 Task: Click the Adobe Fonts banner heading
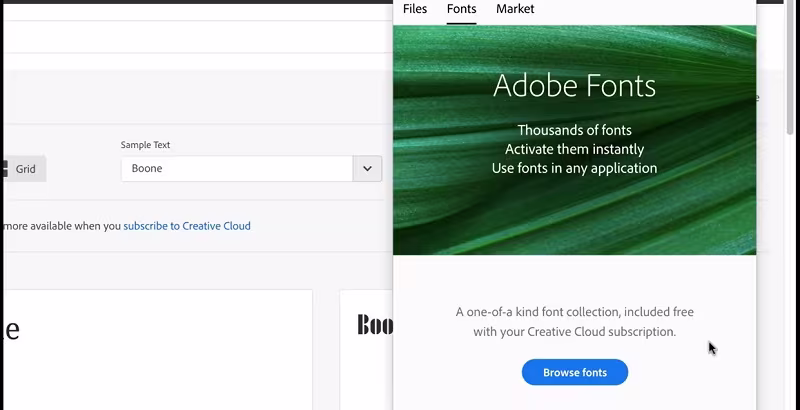click(x=574, y=85)
